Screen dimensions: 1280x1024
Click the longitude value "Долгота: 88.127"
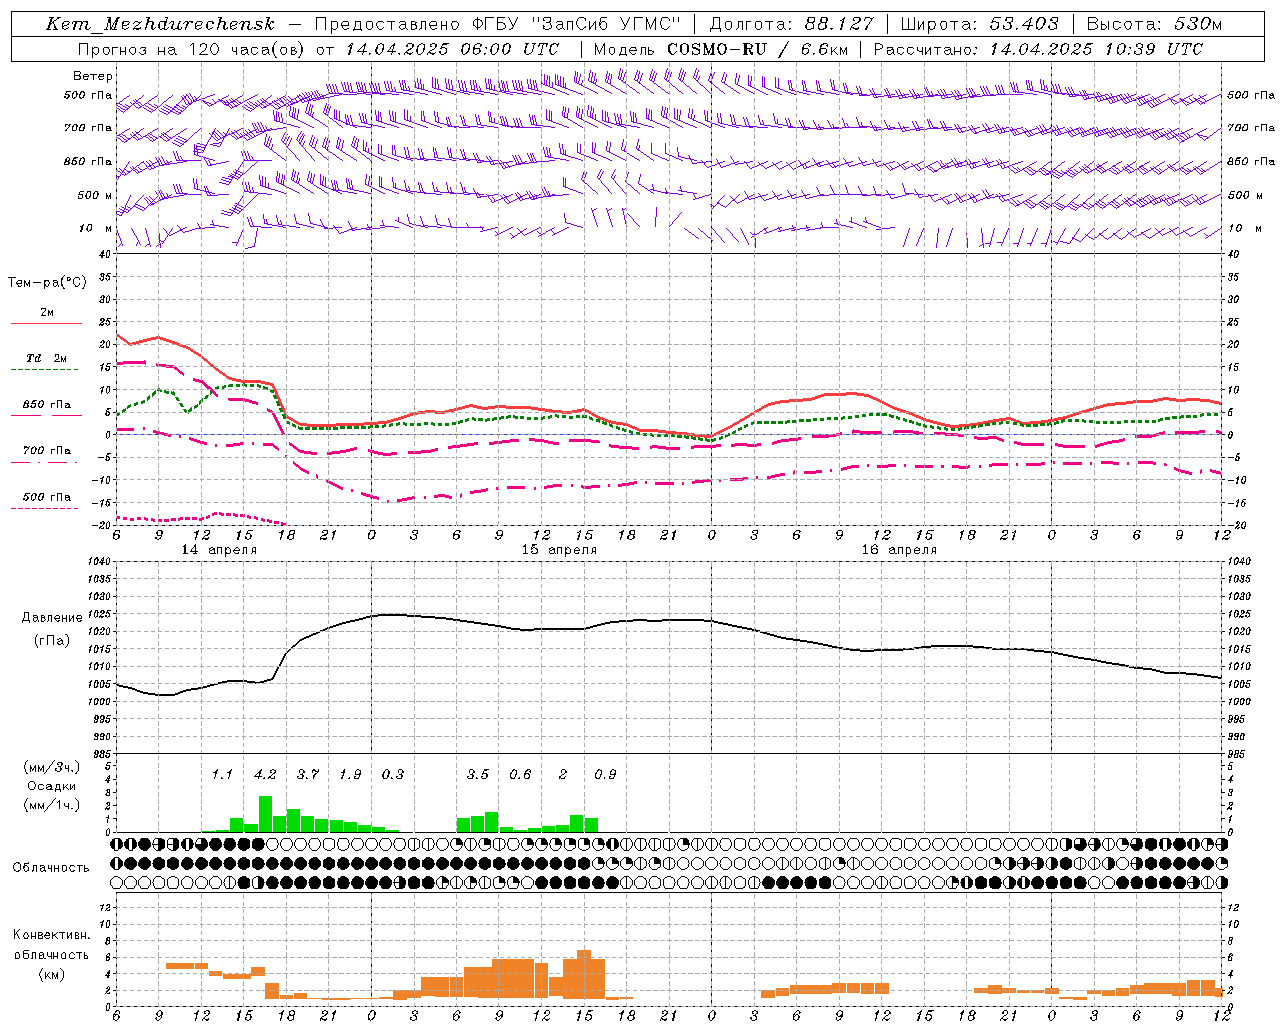791,24
